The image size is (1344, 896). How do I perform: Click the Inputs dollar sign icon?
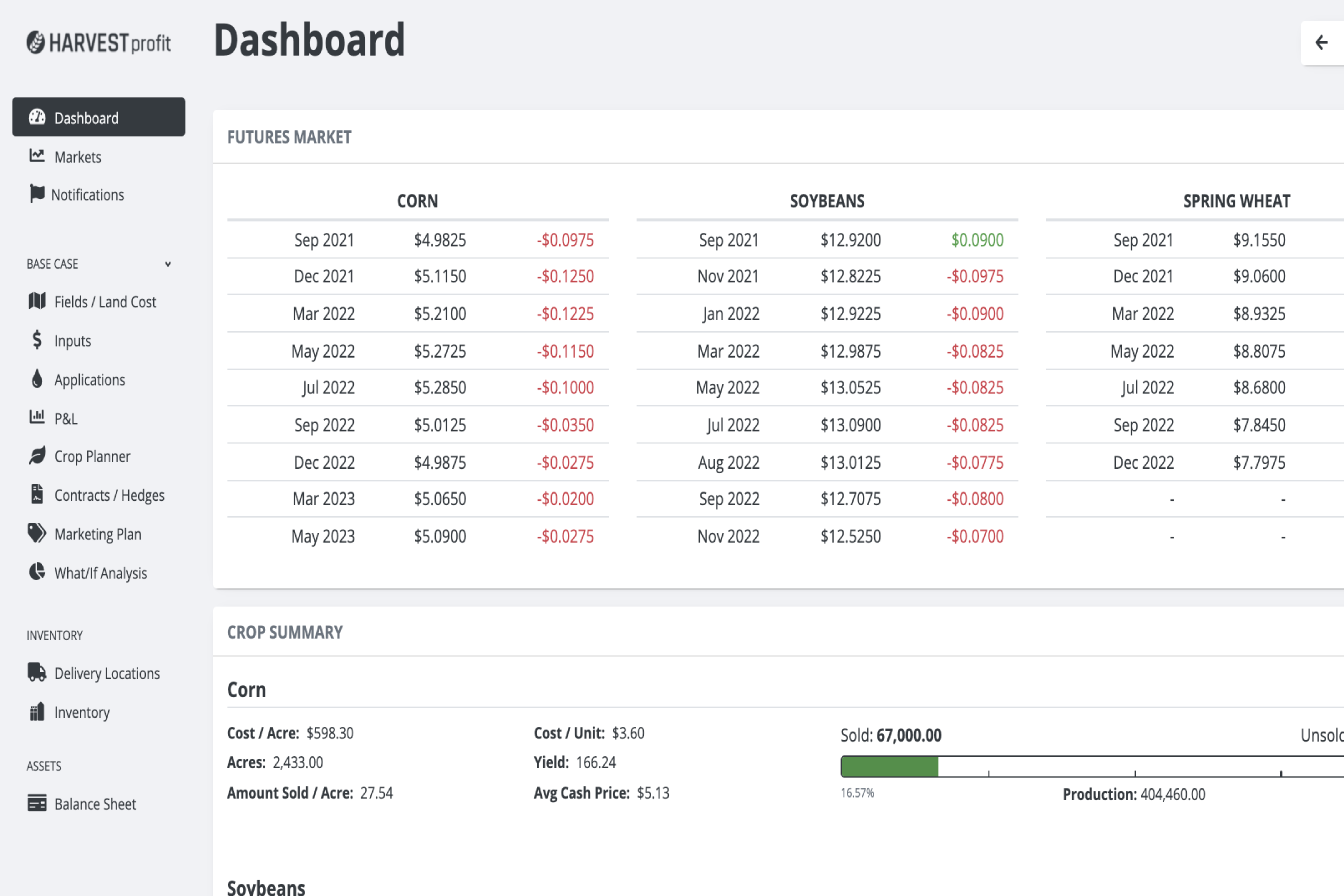point(37,340)
